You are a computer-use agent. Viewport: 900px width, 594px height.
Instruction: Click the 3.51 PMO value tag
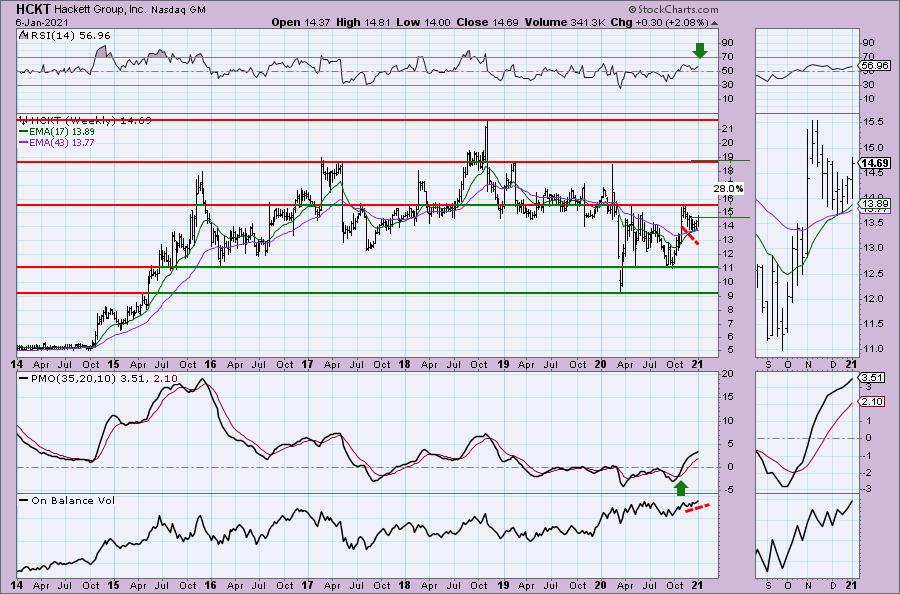[x=872, y=378]
